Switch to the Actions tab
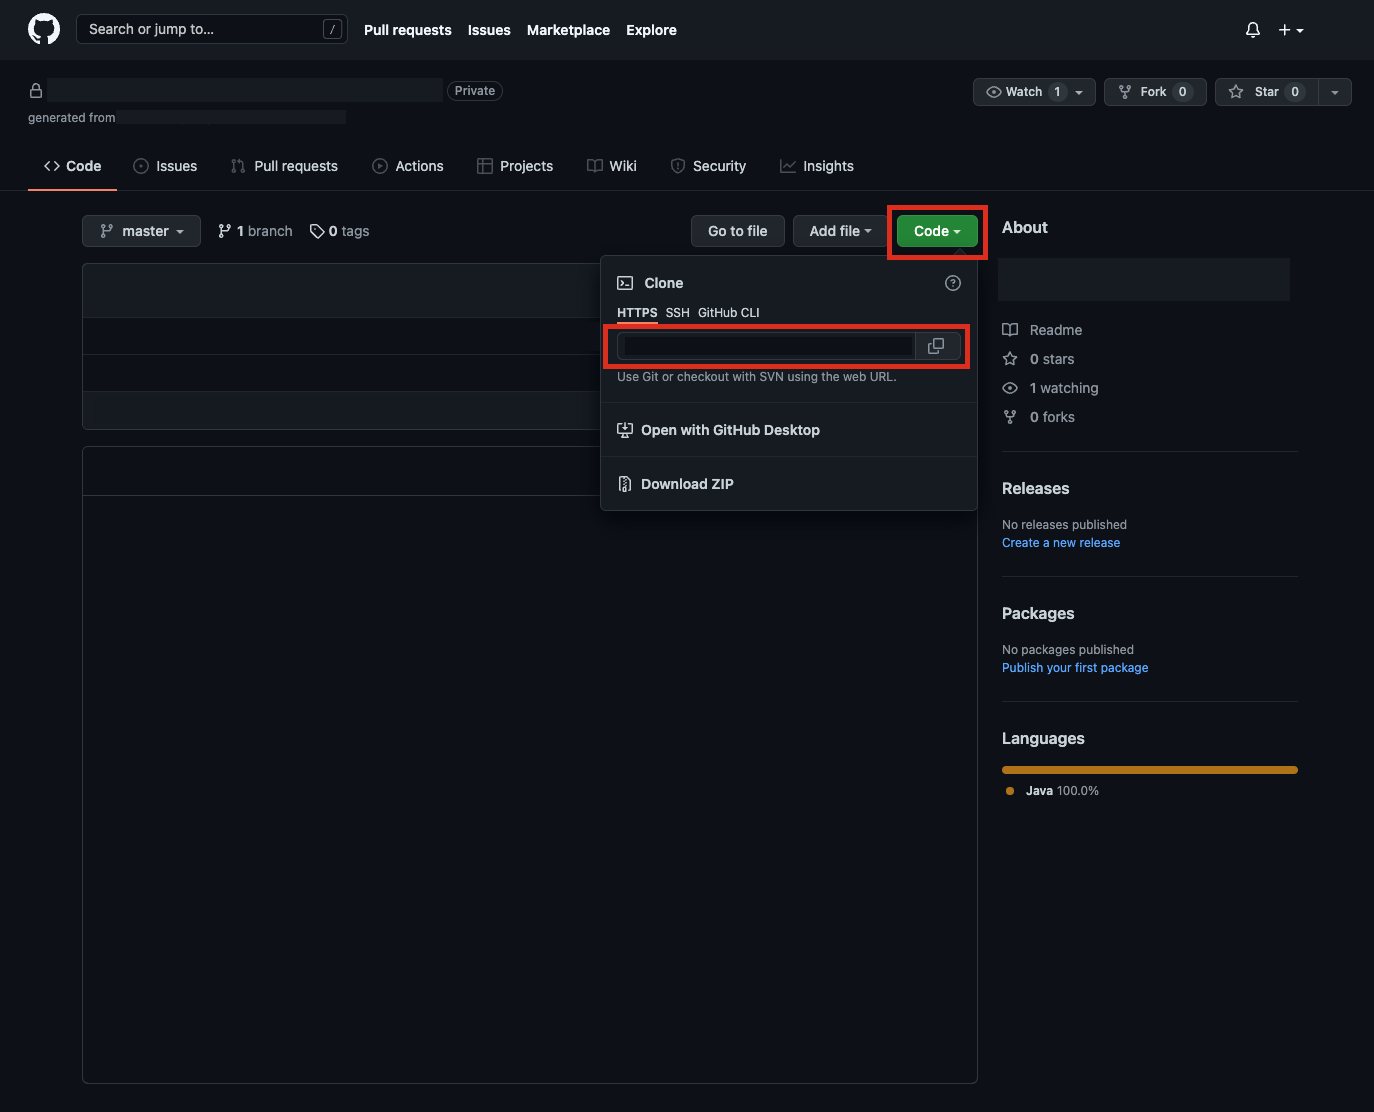The image size is (1374, 1112). 408,166
